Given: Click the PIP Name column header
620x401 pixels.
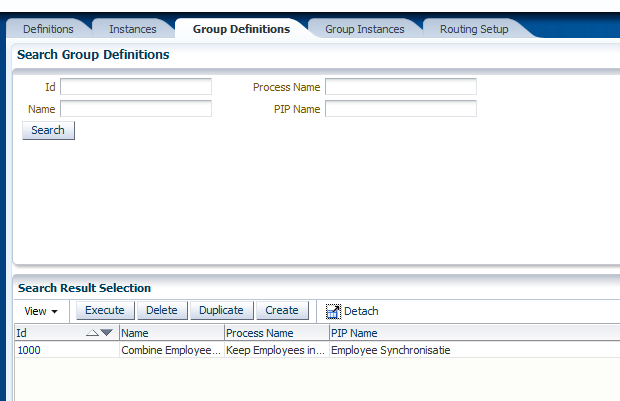Looking at the screenshot, I should click(474, 333).
